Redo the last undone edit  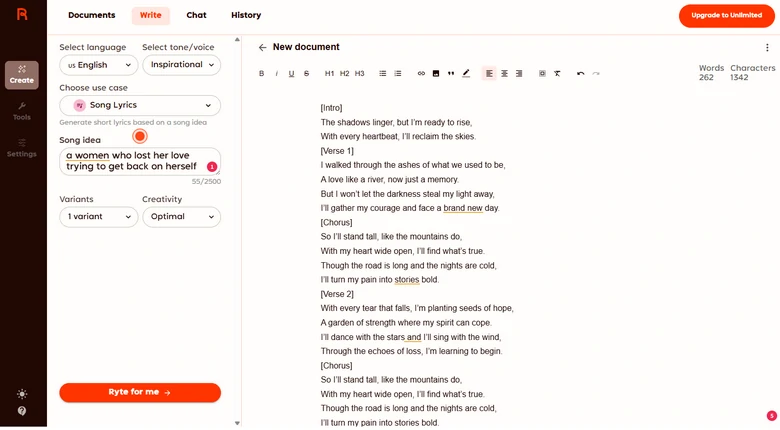tap(596, 74)
